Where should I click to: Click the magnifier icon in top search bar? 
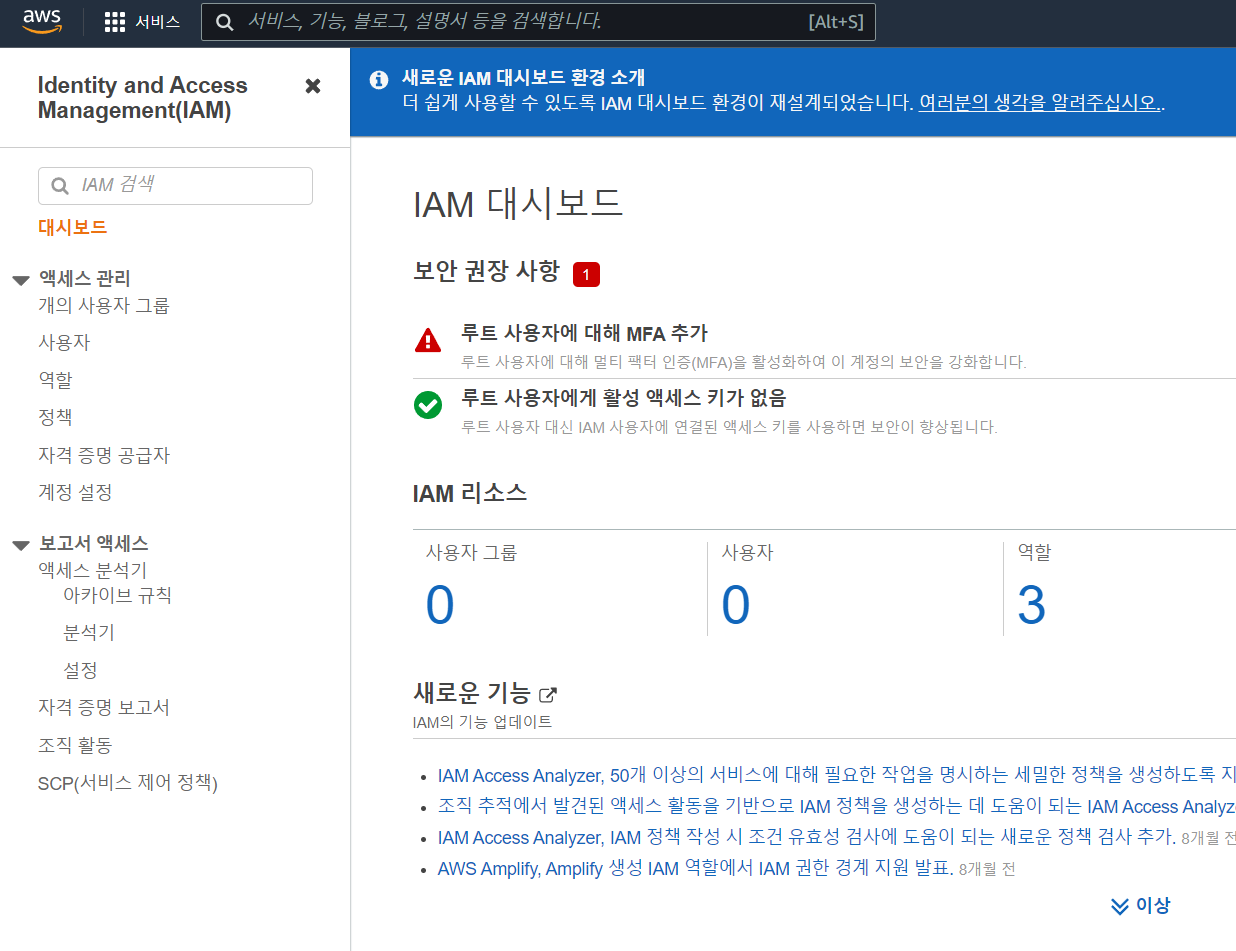click(x=225, y=22)
